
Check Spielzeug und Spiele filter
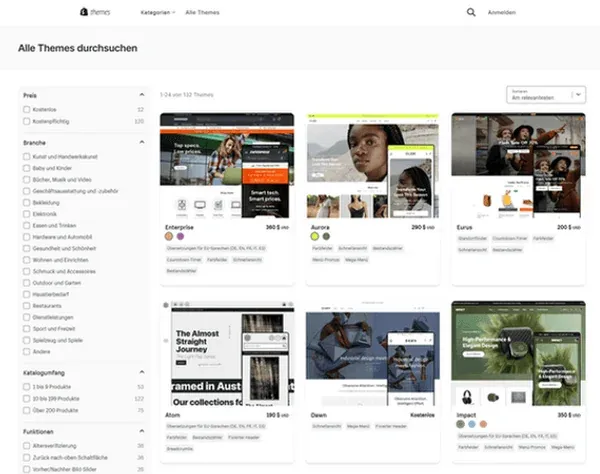tap(26, 340)
